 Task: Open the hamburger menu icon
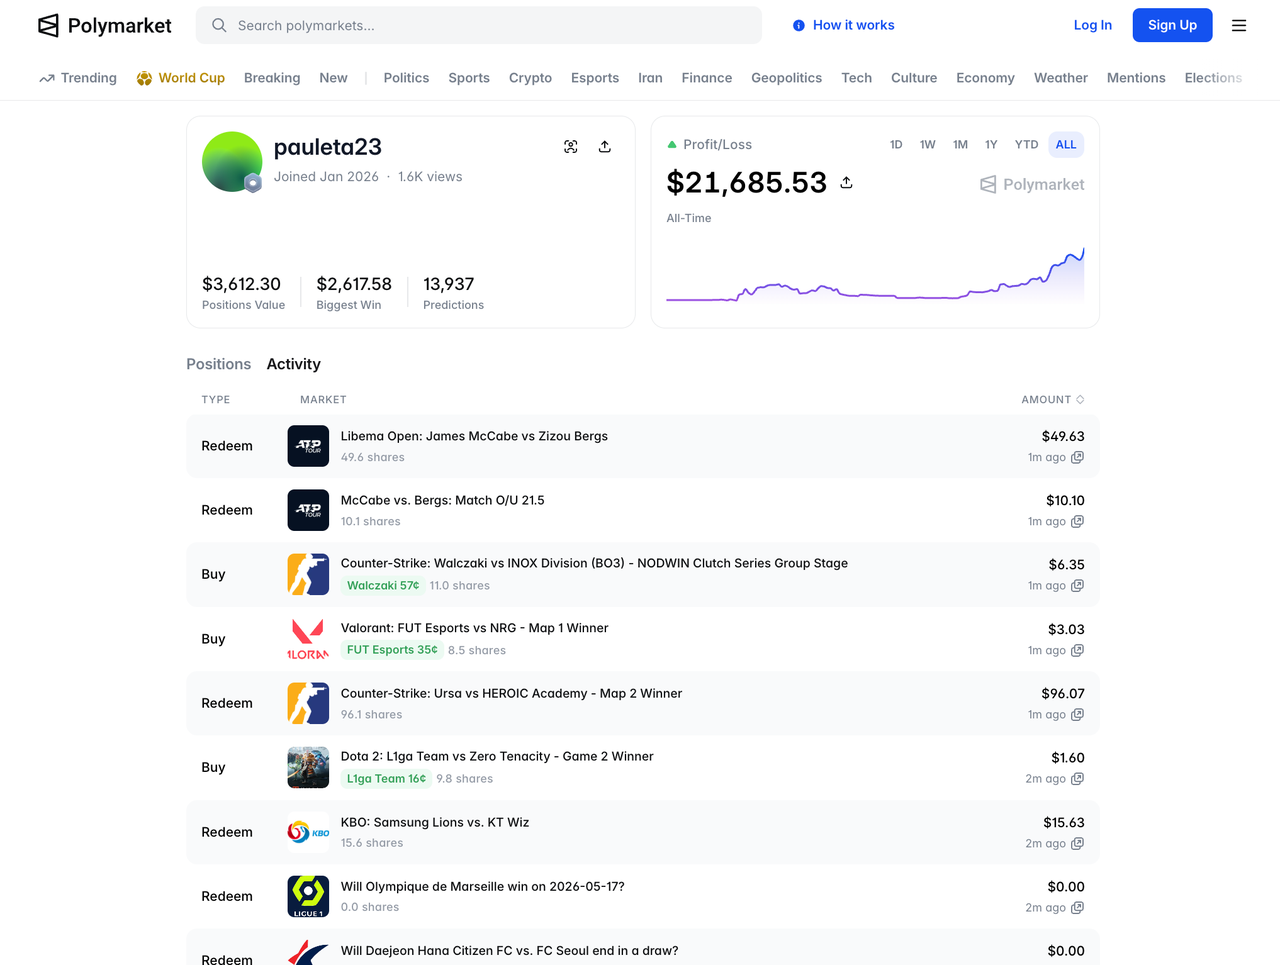pos(1239,25)
